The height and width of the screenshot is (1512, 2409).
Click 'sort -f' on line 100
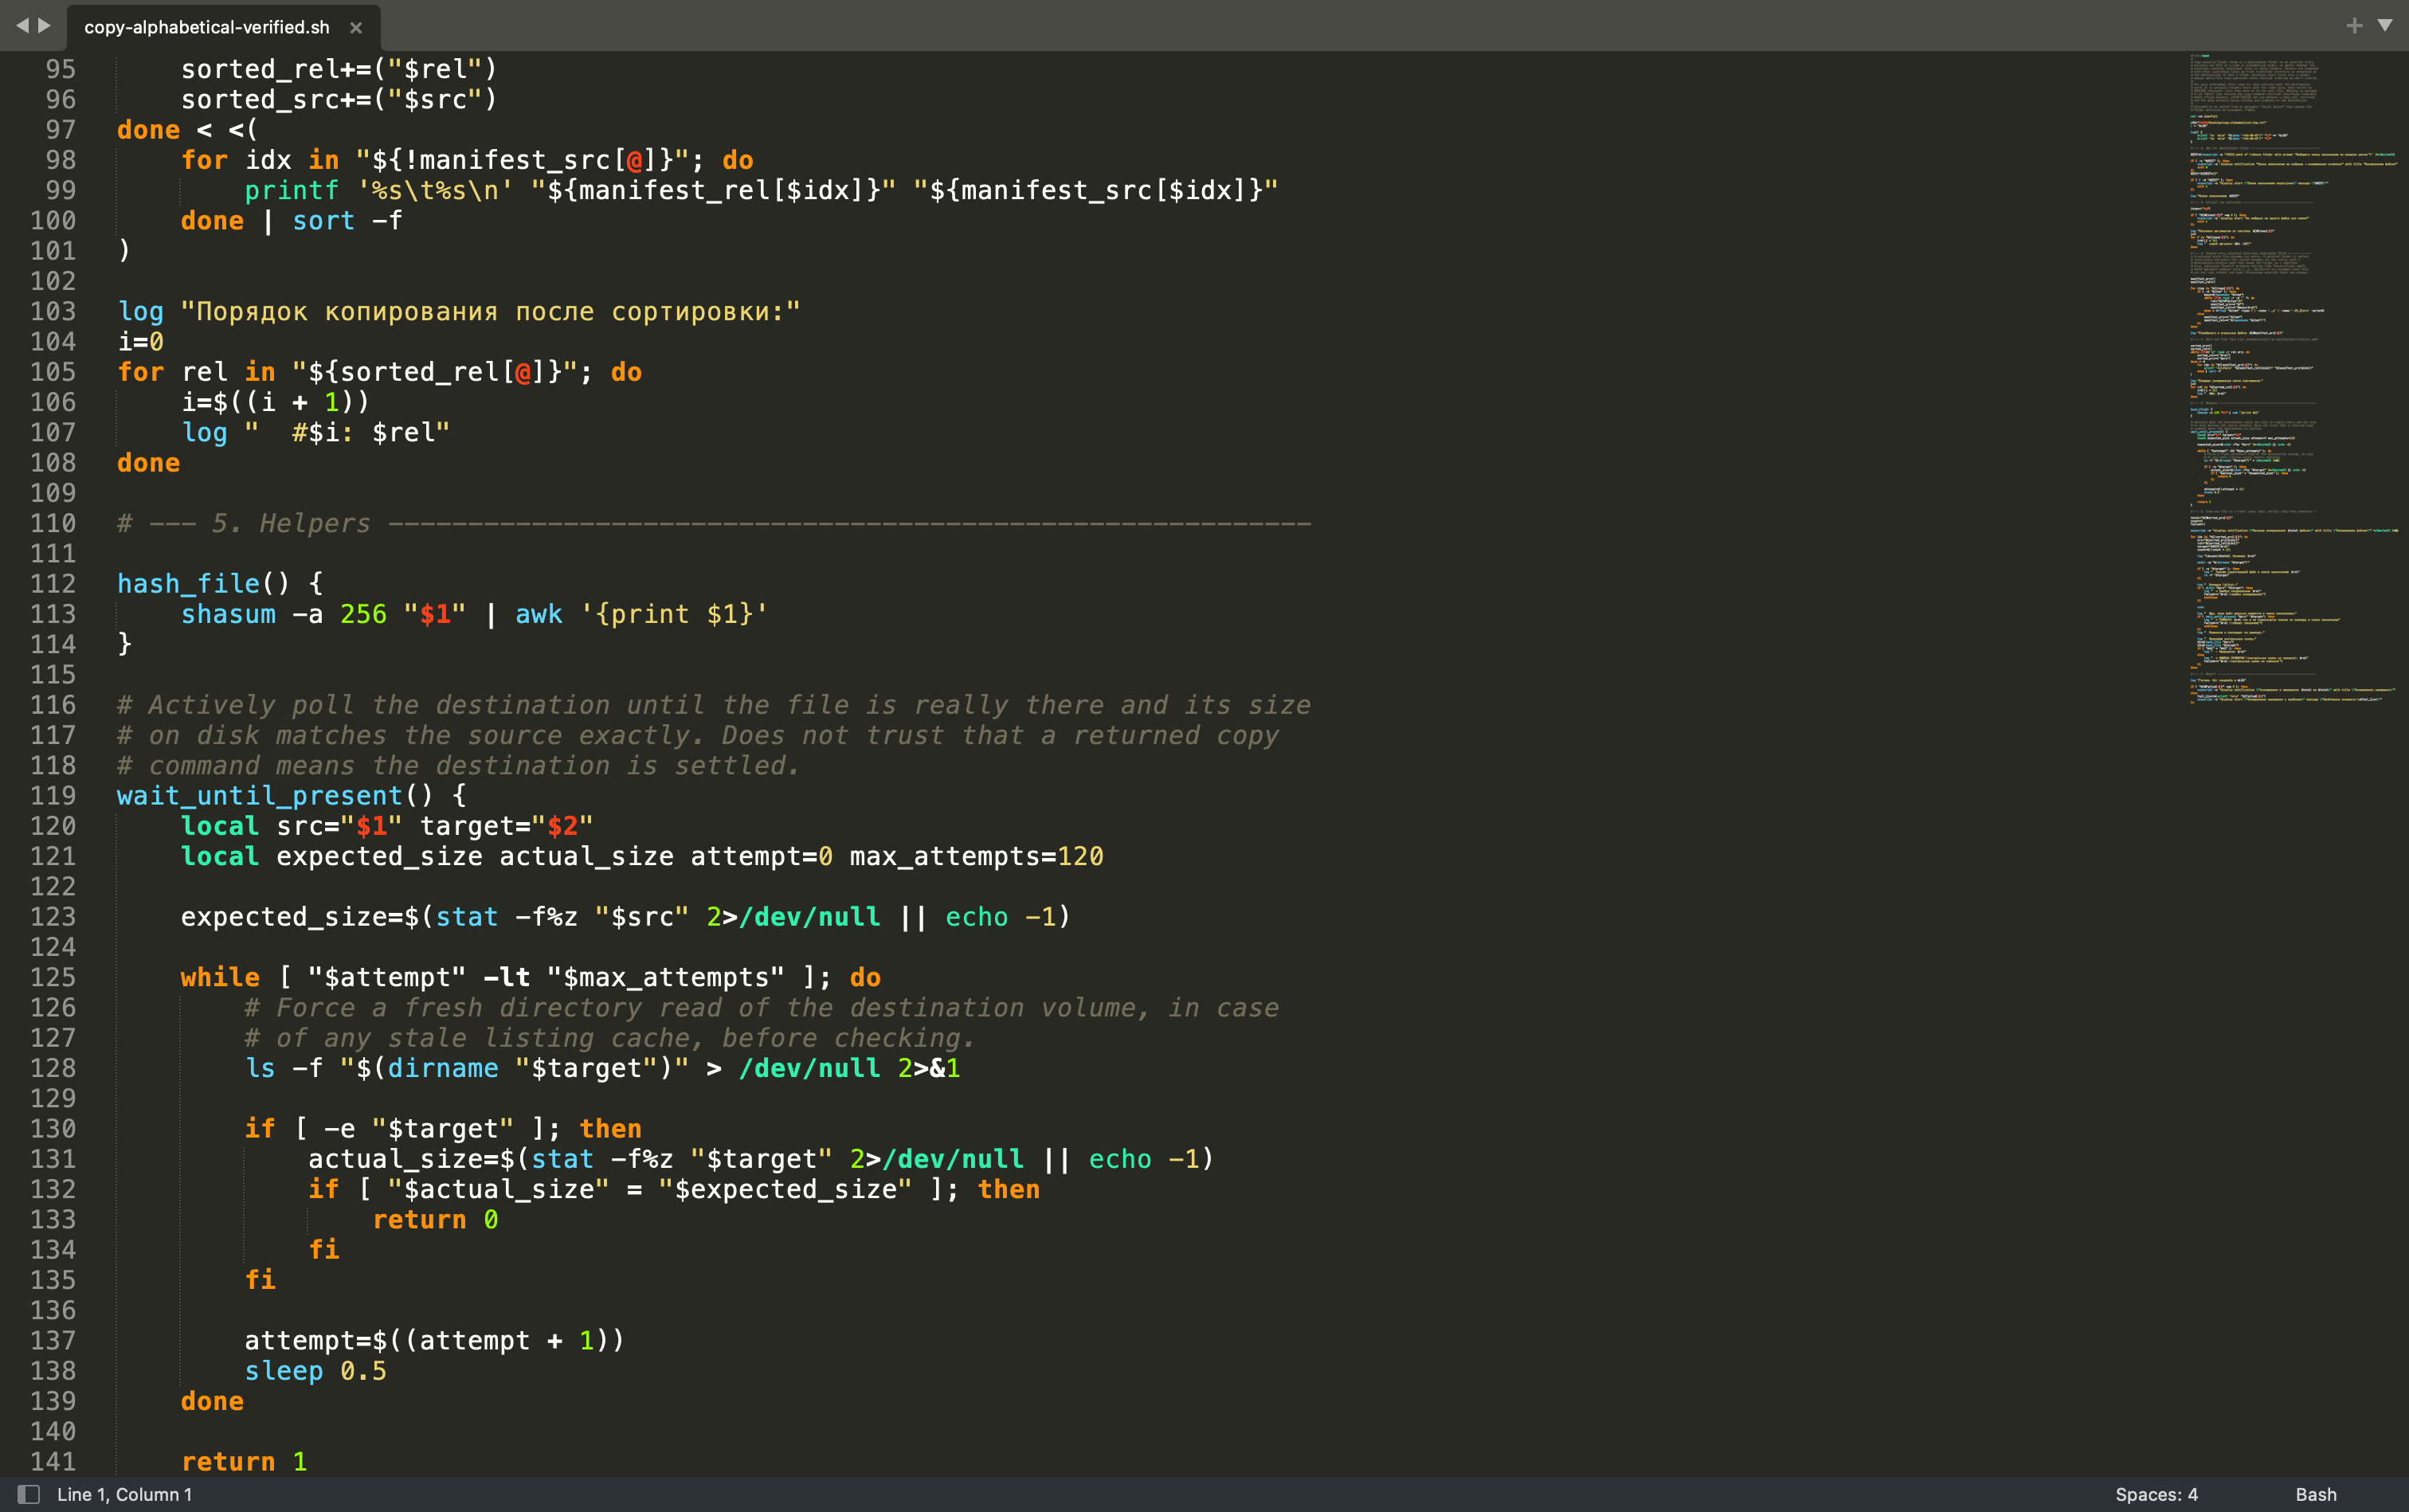(347, 221)
